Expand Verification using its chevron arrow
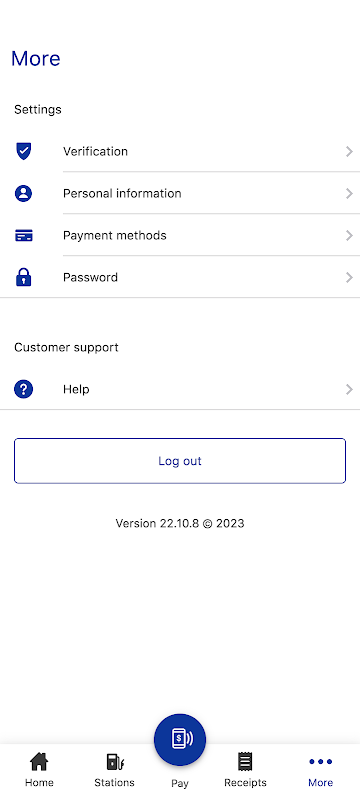 click(x=349, y=152)
